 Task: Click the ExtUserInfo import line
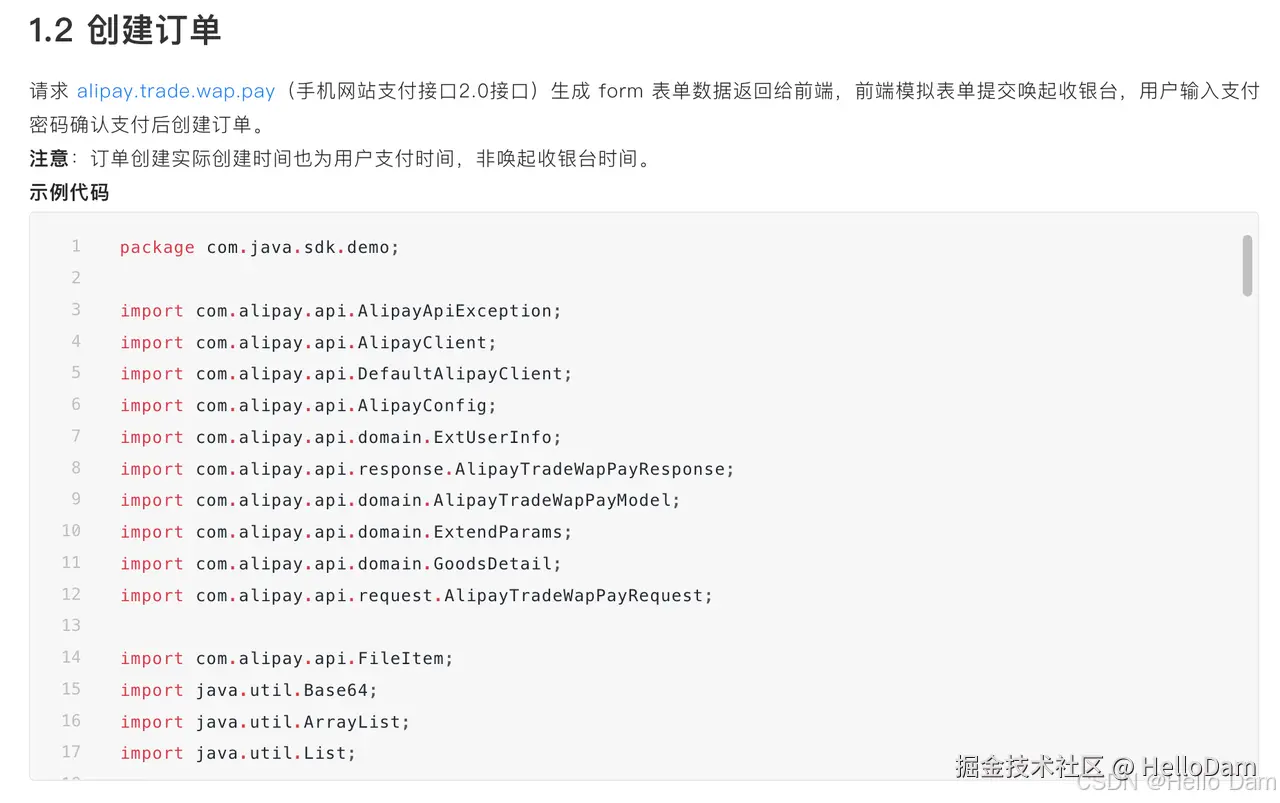(x=341, y=437)
